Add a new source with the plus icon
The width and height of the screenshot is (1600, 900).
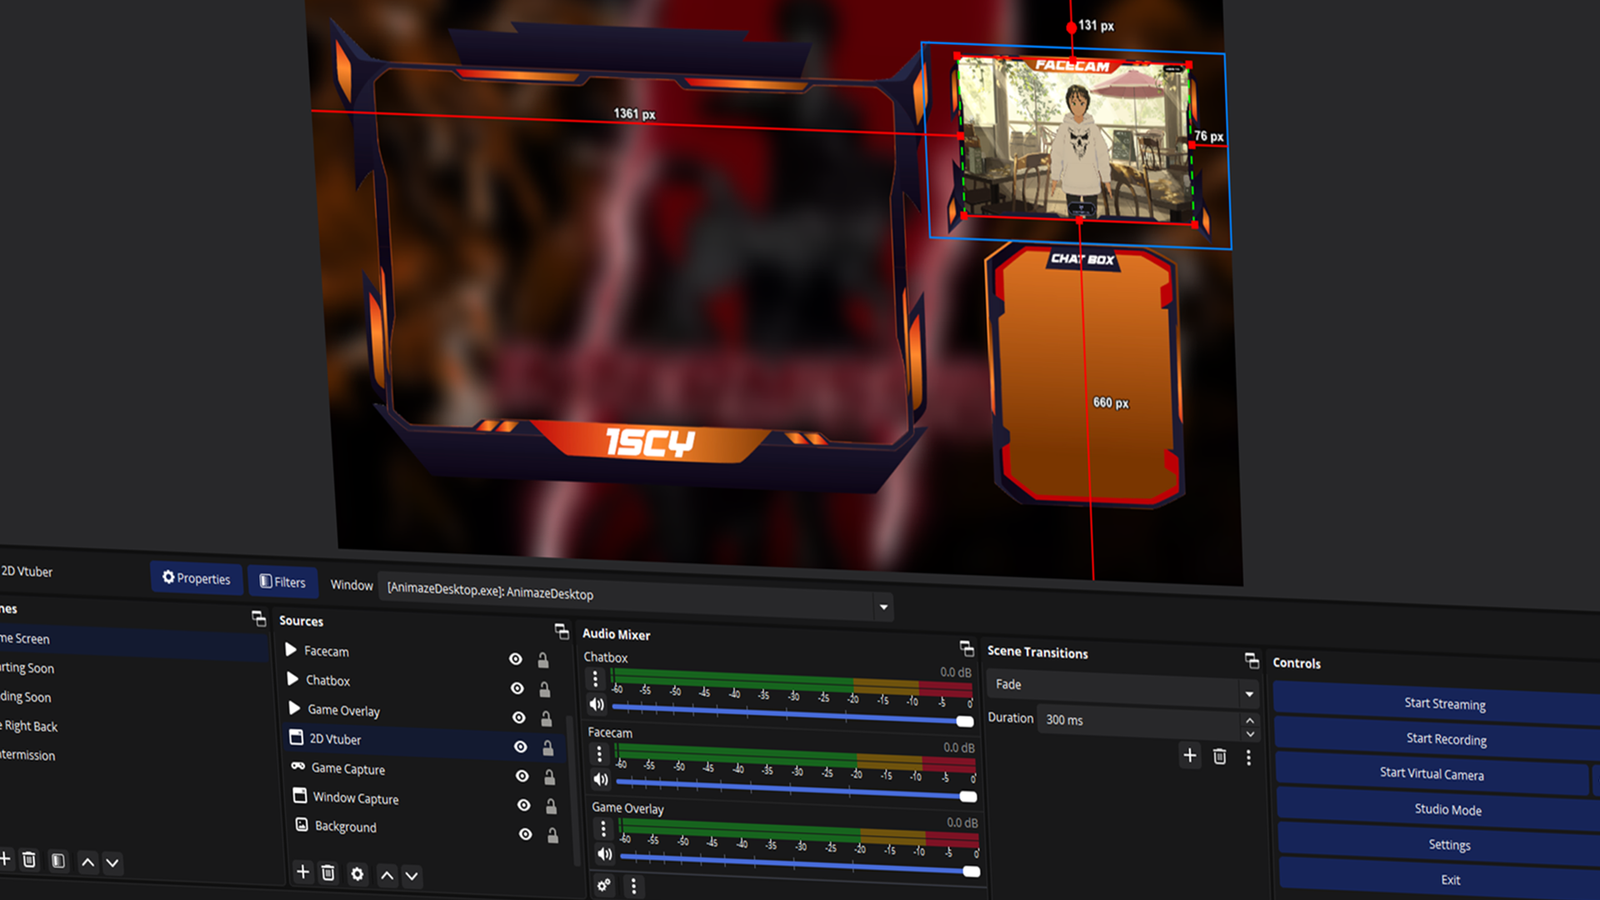point(303,873)
